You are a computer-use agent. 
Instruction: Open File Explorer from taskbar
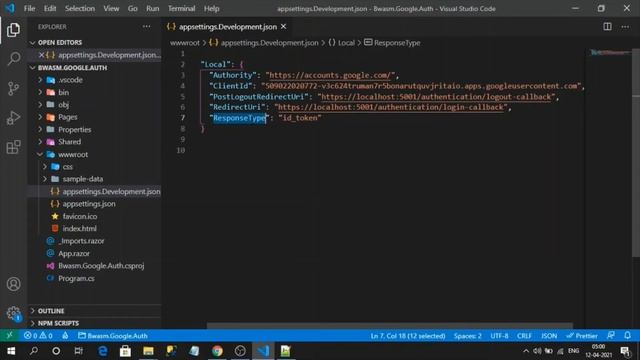pos(148,351)
